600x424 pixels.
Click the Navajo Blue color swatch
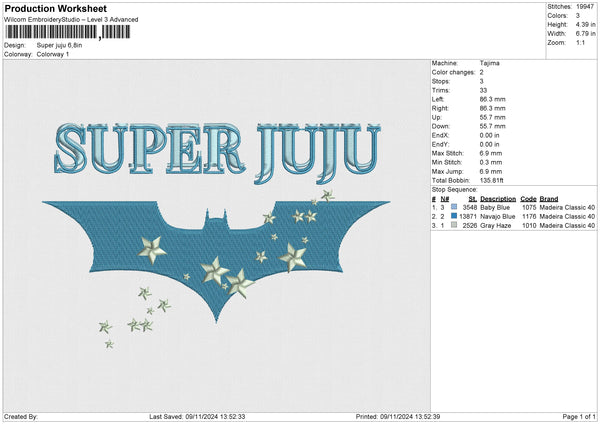[454, 216]
